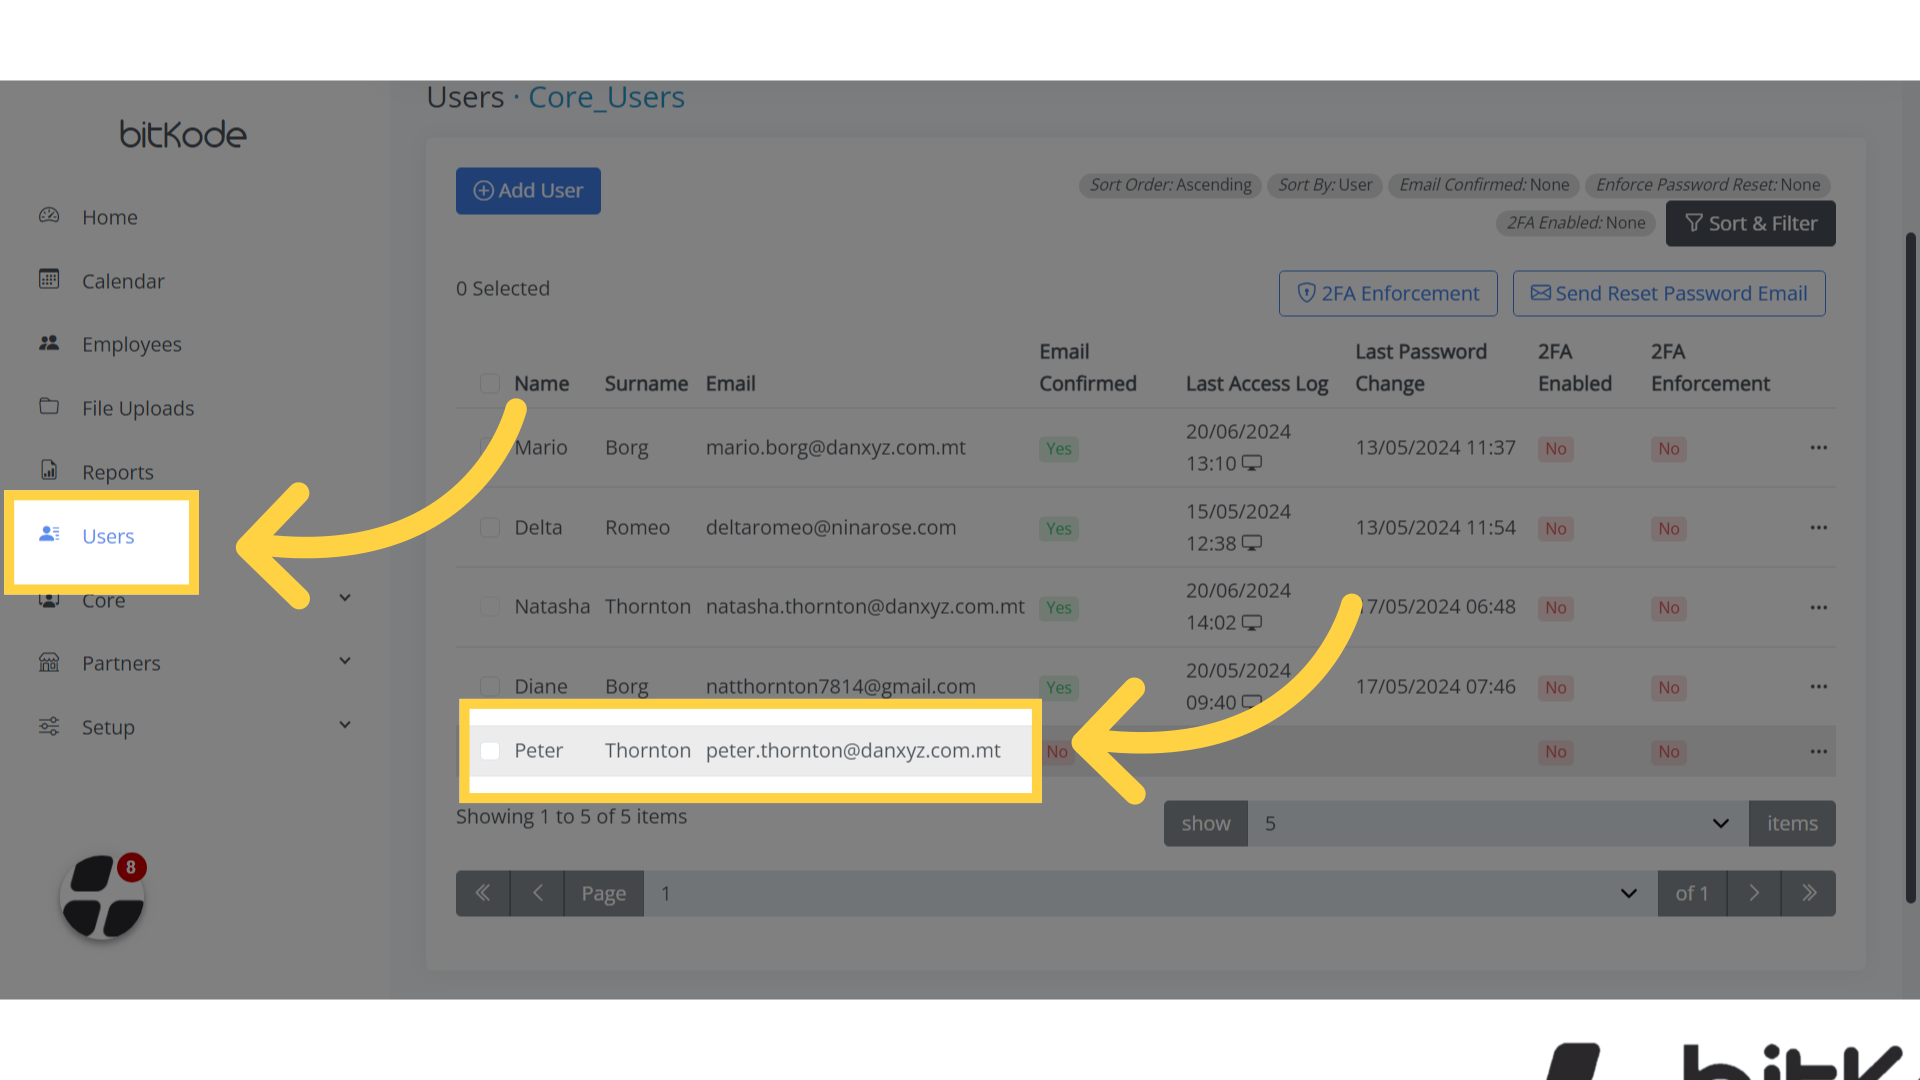Screen dimensions: 1920x1080
Task: Click the notification badge avatar at bottom left
Action: pos(101,897)
